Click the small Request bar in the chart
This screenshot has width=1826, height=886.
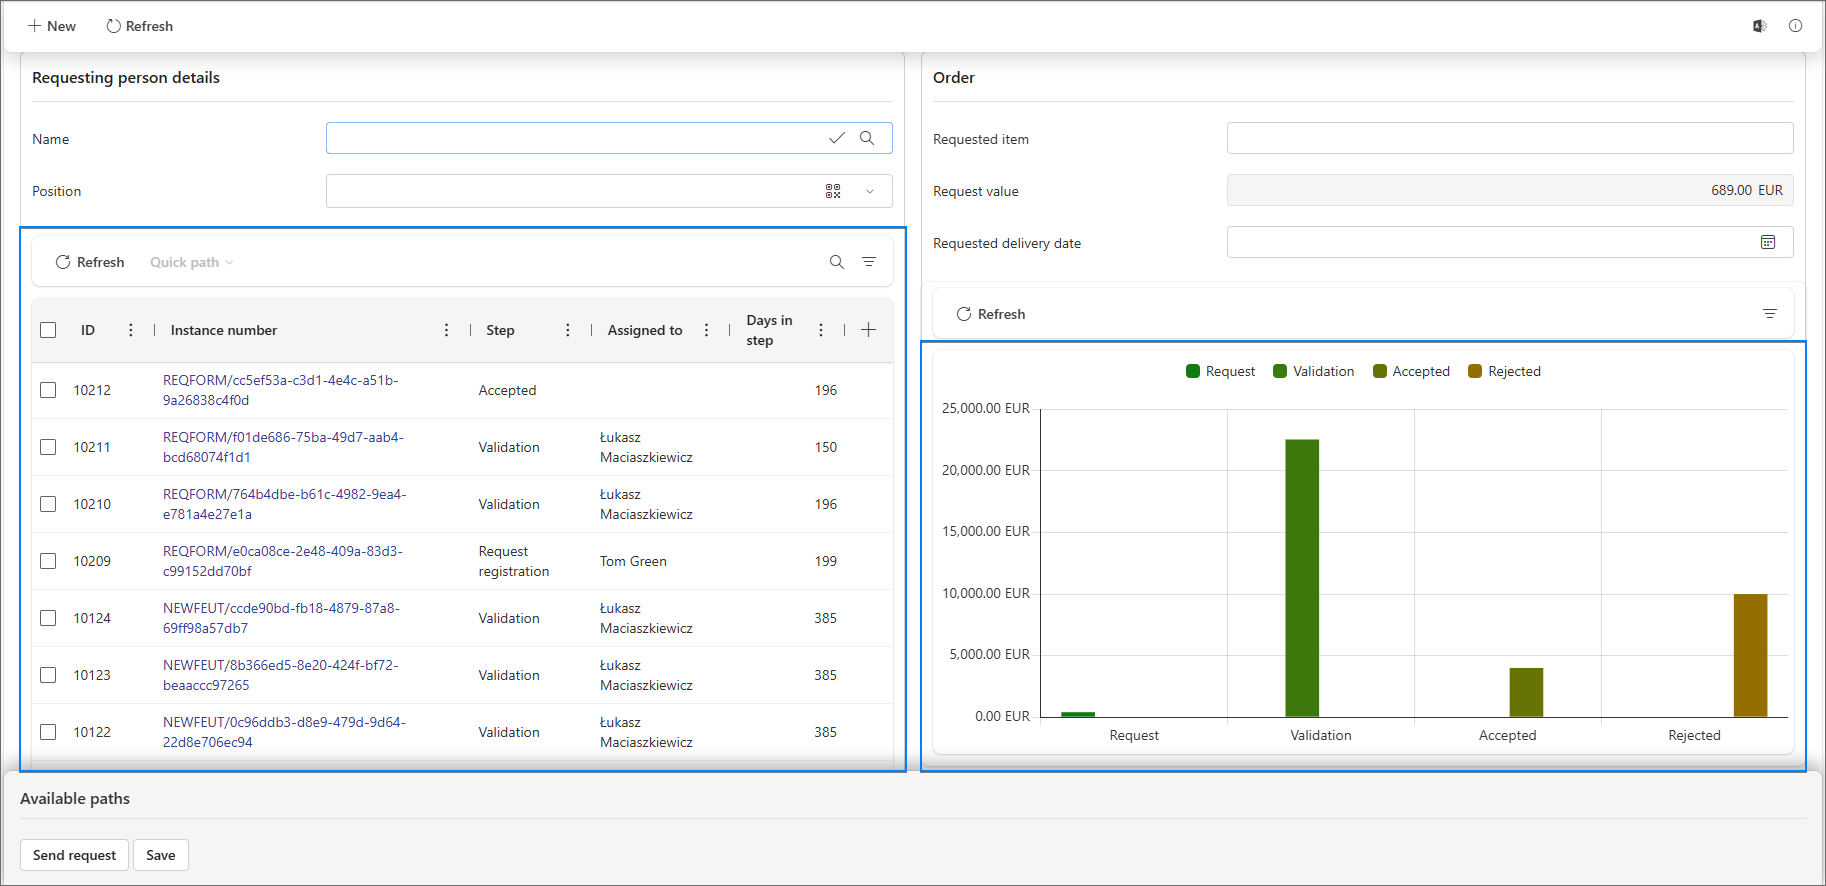[x=1078, y=714]
